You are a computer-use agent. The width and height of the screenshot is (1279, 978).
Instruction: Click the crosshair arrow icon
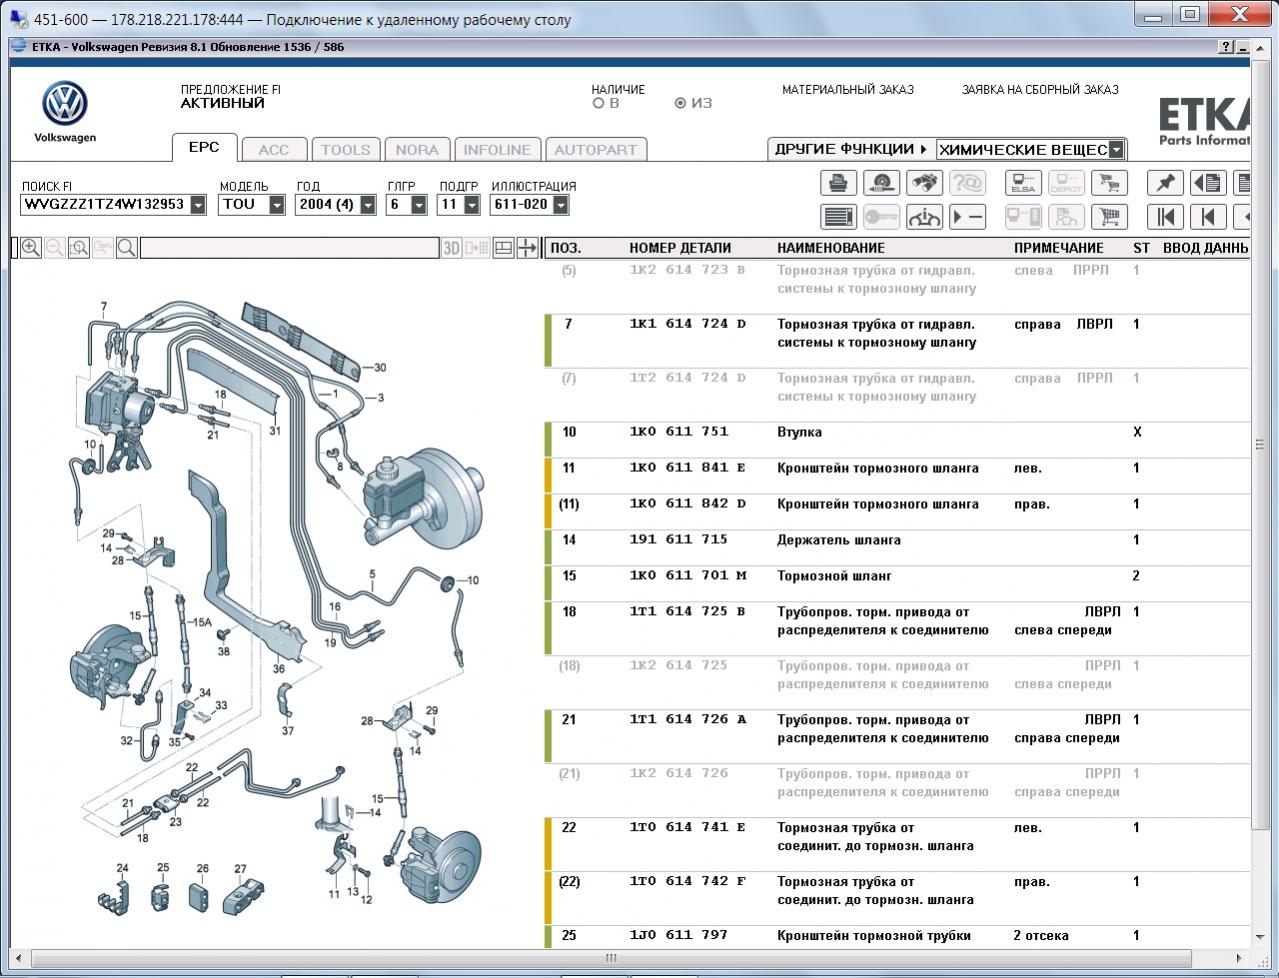528,248
